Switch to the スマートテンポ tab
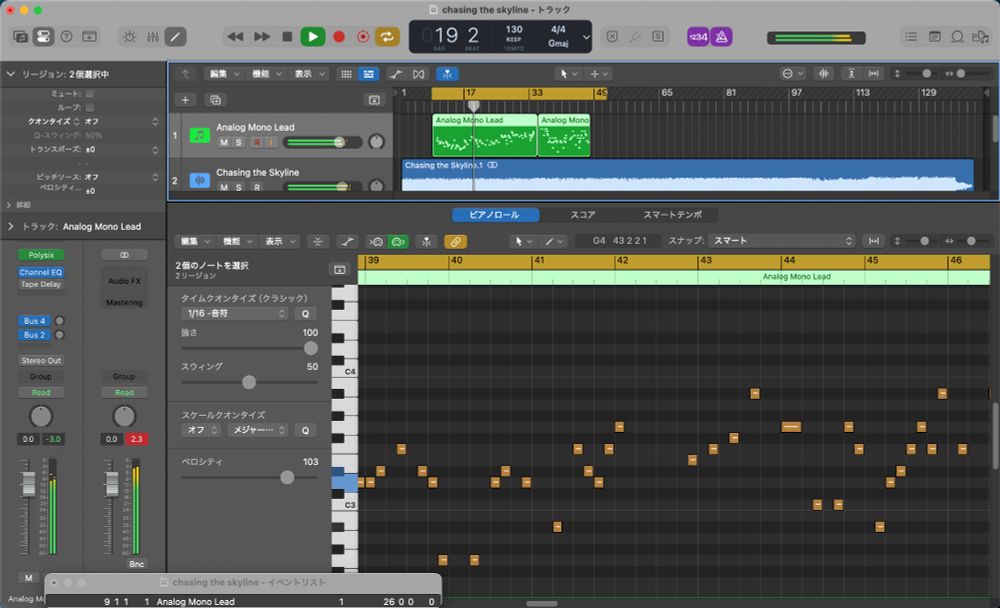The height and width of the screenshot is (608, 1000). click(x=672, y=215)
